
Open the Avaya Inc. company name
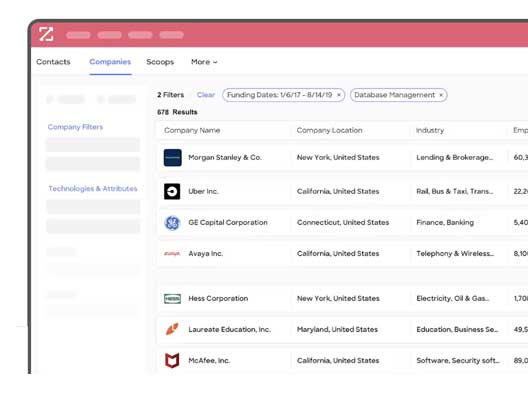tap(205, 254)
